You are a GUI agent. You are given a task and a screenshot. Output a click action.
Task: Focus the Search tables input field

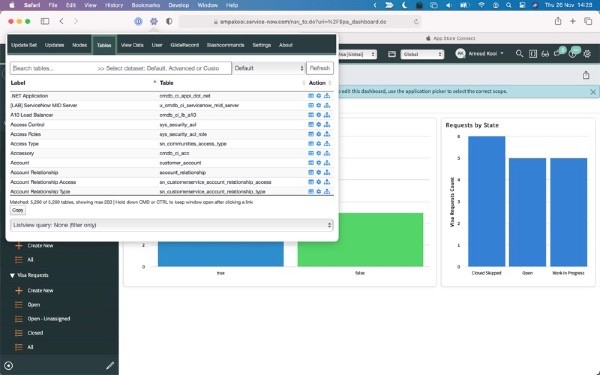(121, 68)
